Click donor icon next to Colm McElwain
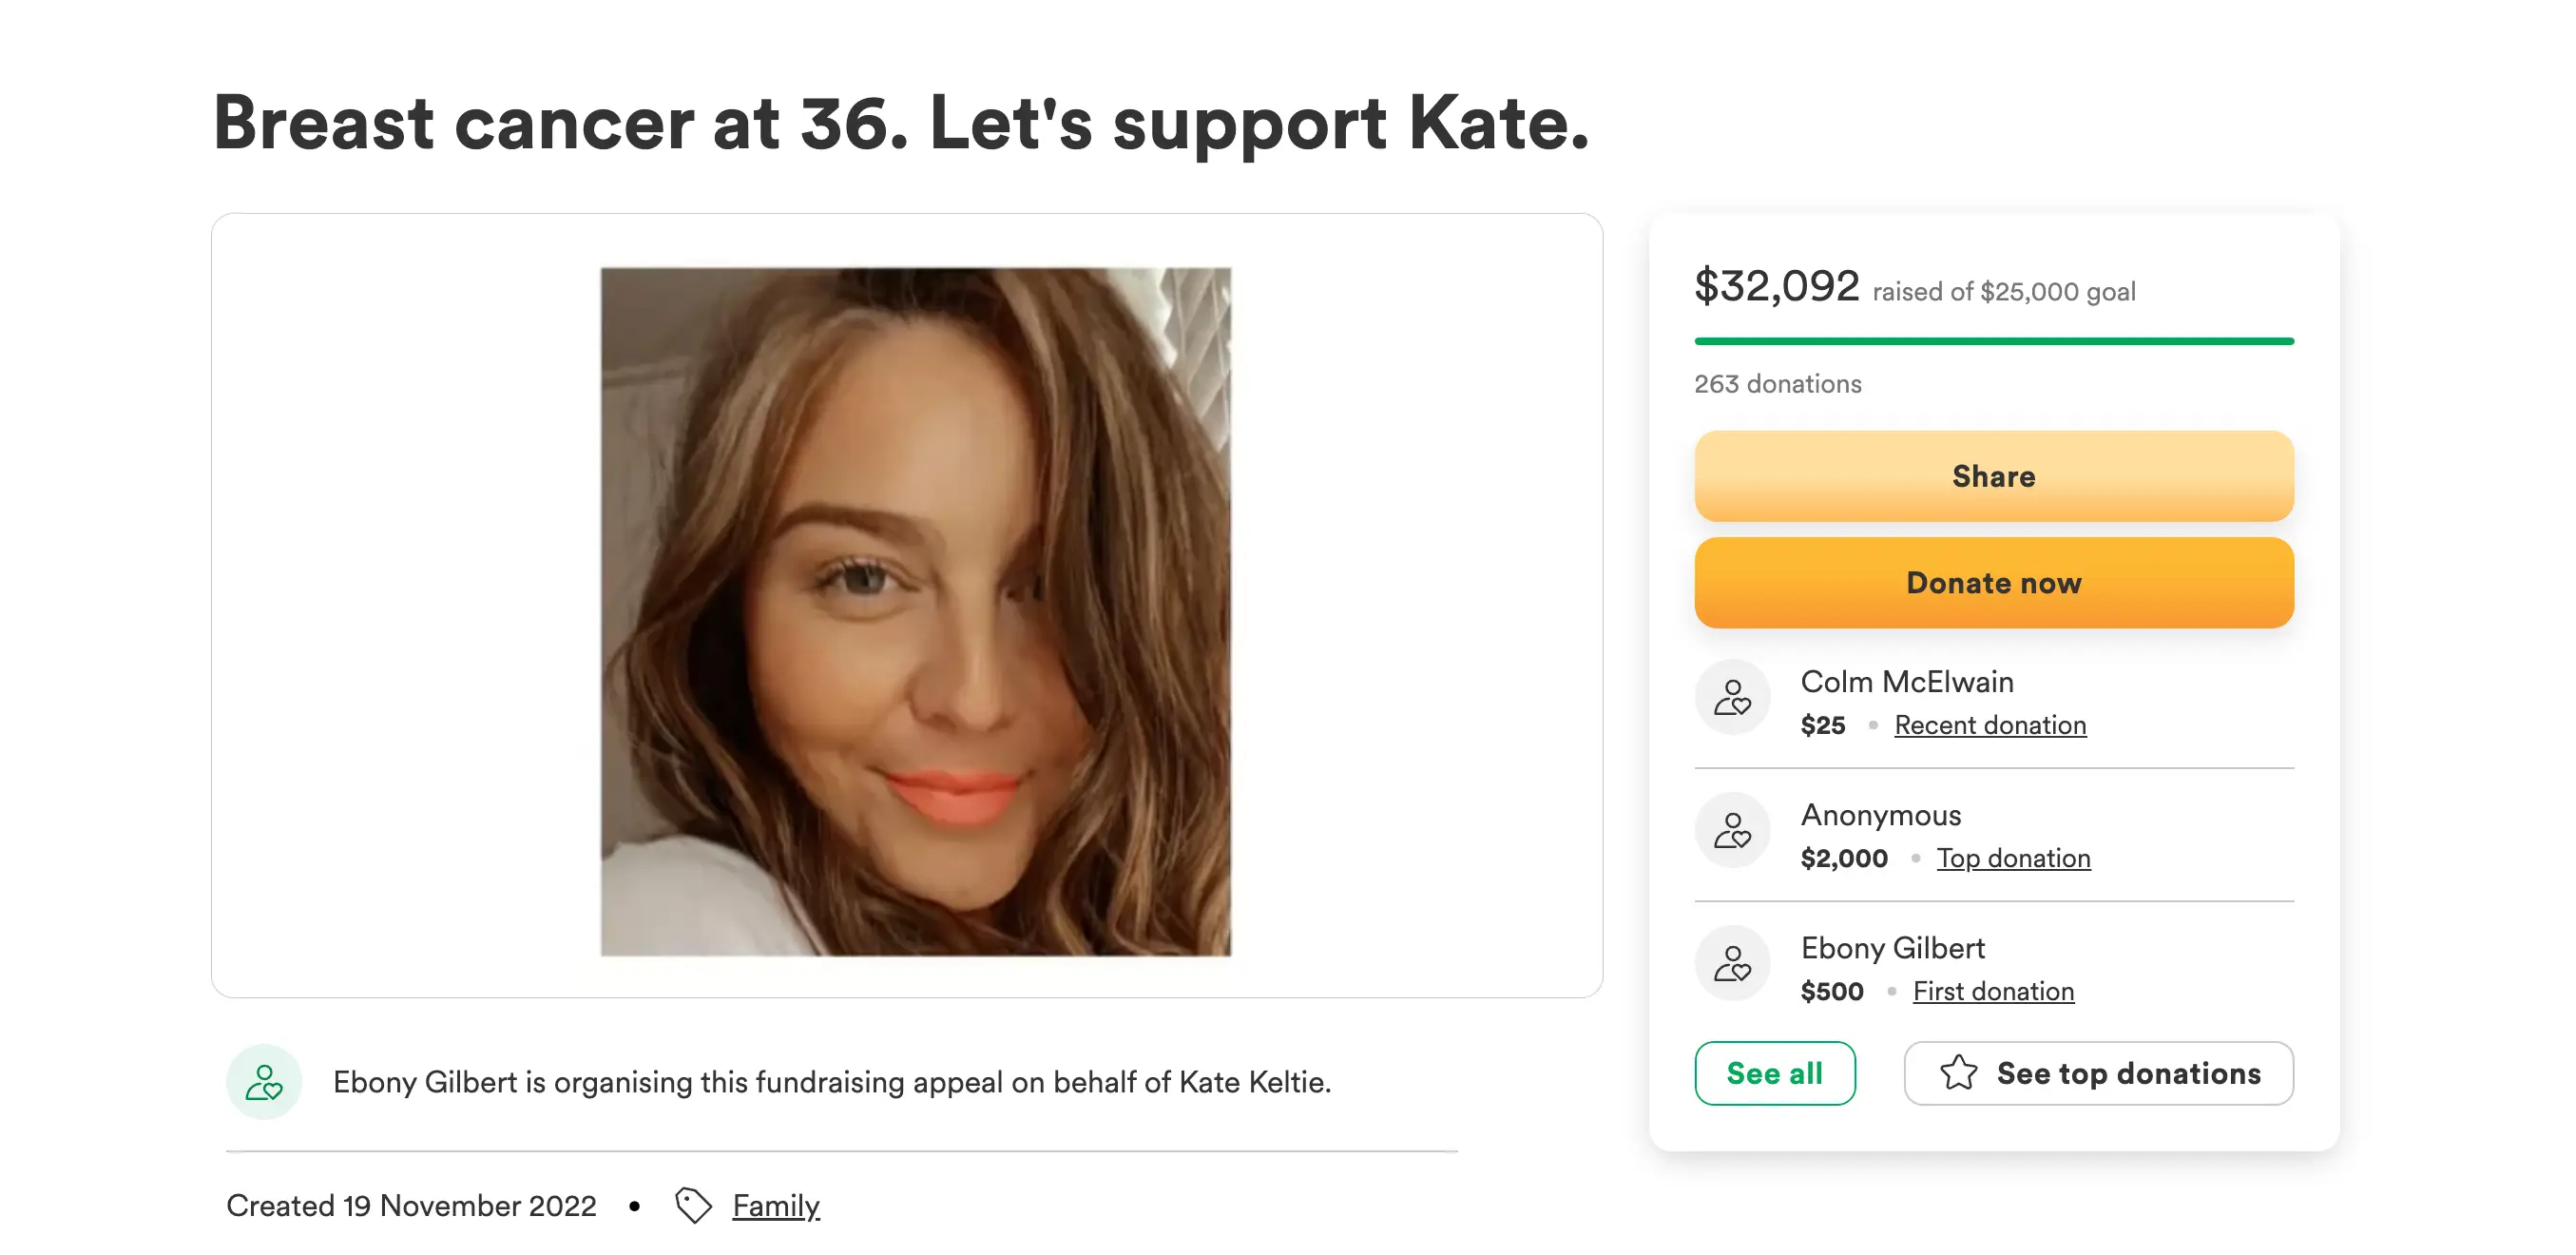This screenshot has height=1255, width=2576. pyautogui.click(x=1732, y=697)
